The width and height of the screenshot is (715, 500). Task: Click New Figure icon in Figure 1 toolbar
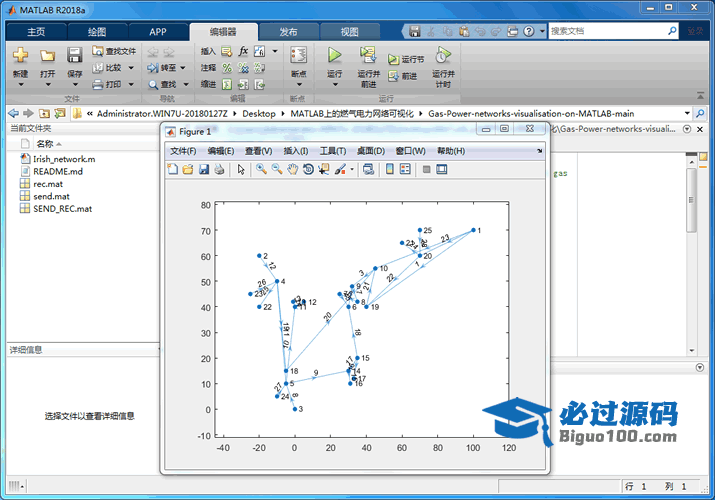(x=173, y=170)
